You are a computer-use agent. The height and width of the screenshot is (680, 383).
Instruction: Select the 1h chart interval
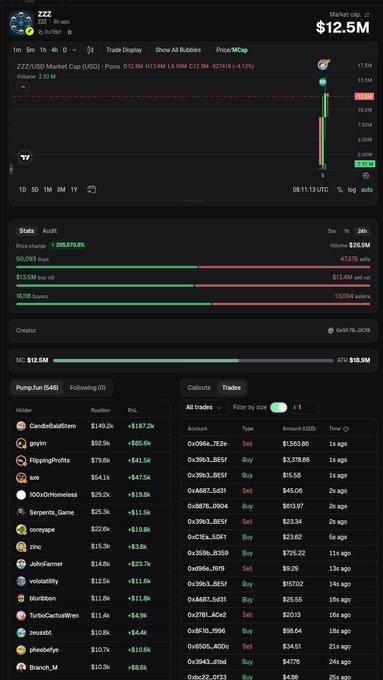pyautogui.click(x=43, y=50)
